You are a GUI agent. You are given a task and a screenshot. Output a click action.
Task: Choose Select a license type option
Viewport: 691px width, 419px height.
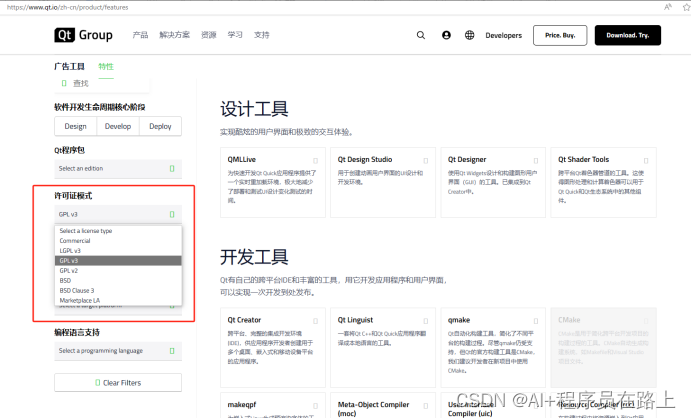[118, 231]
